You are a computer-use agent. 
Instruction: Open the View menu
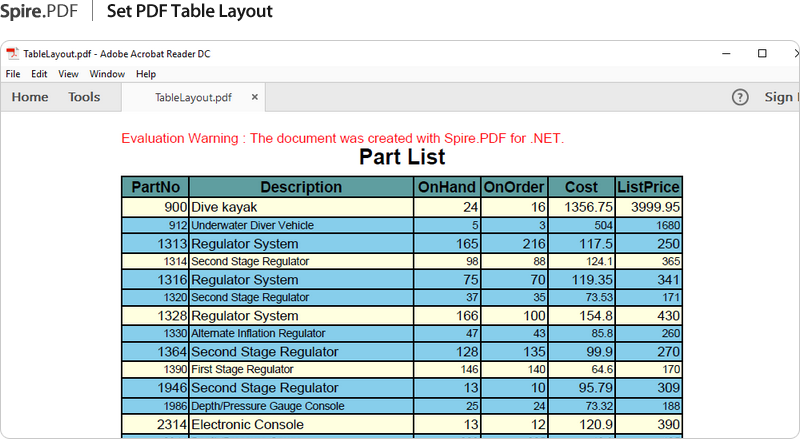tap(68, 74)
